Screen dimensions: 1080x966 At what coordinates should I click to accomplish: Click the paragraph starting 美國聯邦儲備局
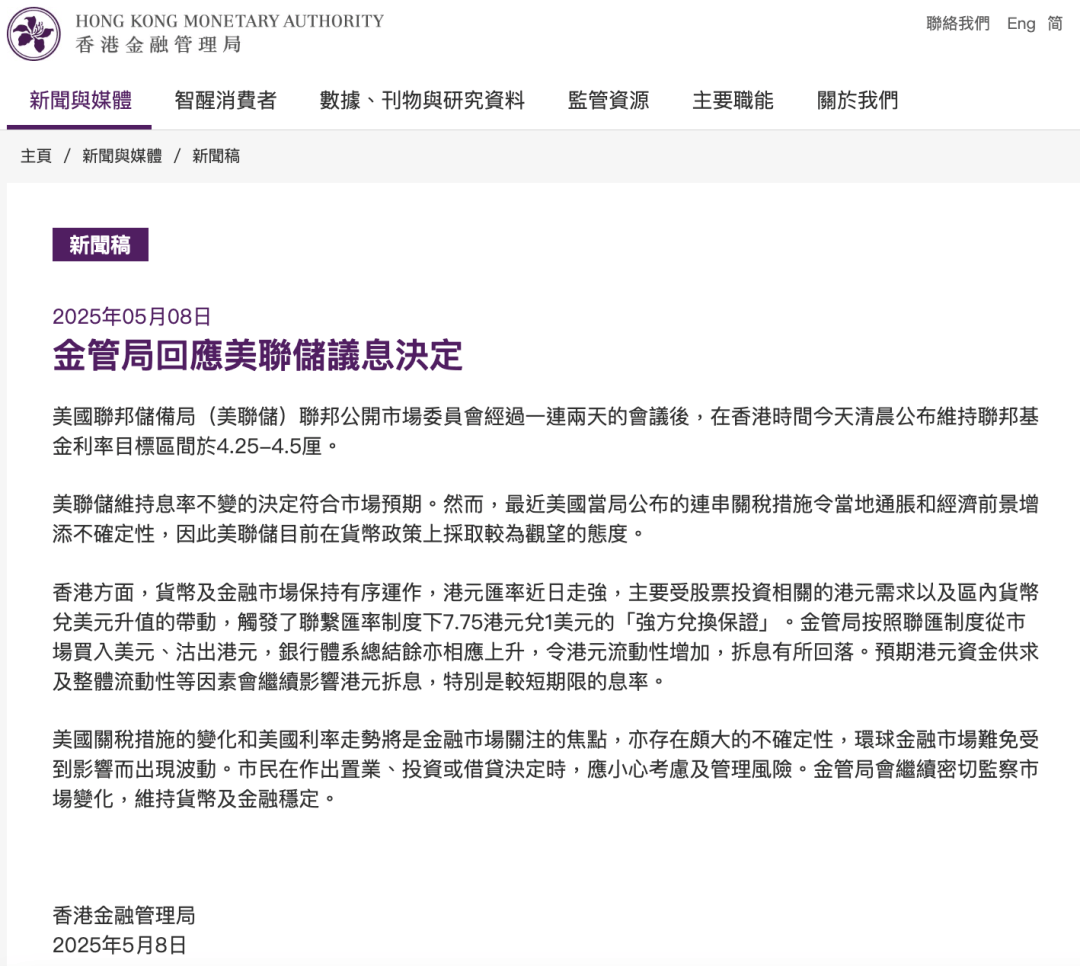click(x=546, y=431)
